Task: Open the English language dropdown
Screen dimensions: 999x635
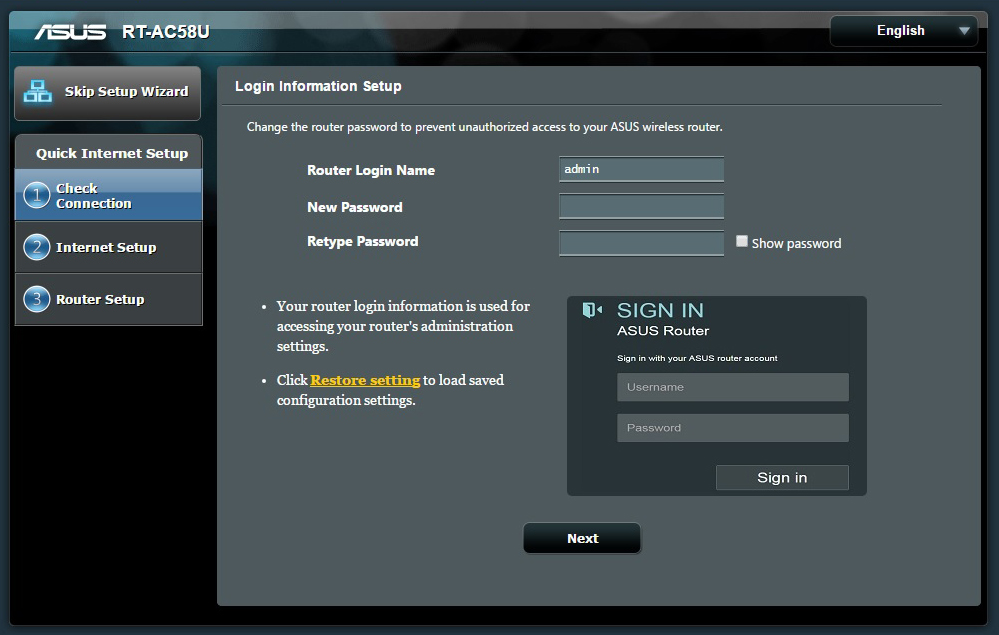Action: tap(903, 31)
